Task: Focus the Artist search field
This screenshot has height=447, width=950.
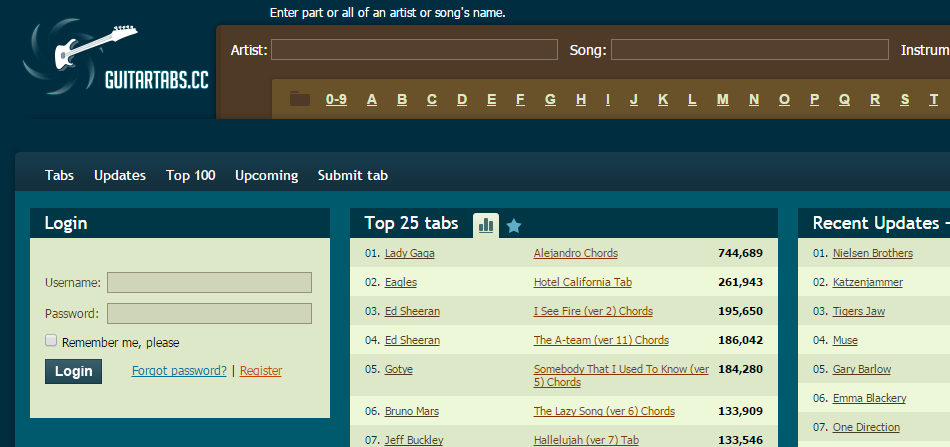Action: (x=414, y=50)
